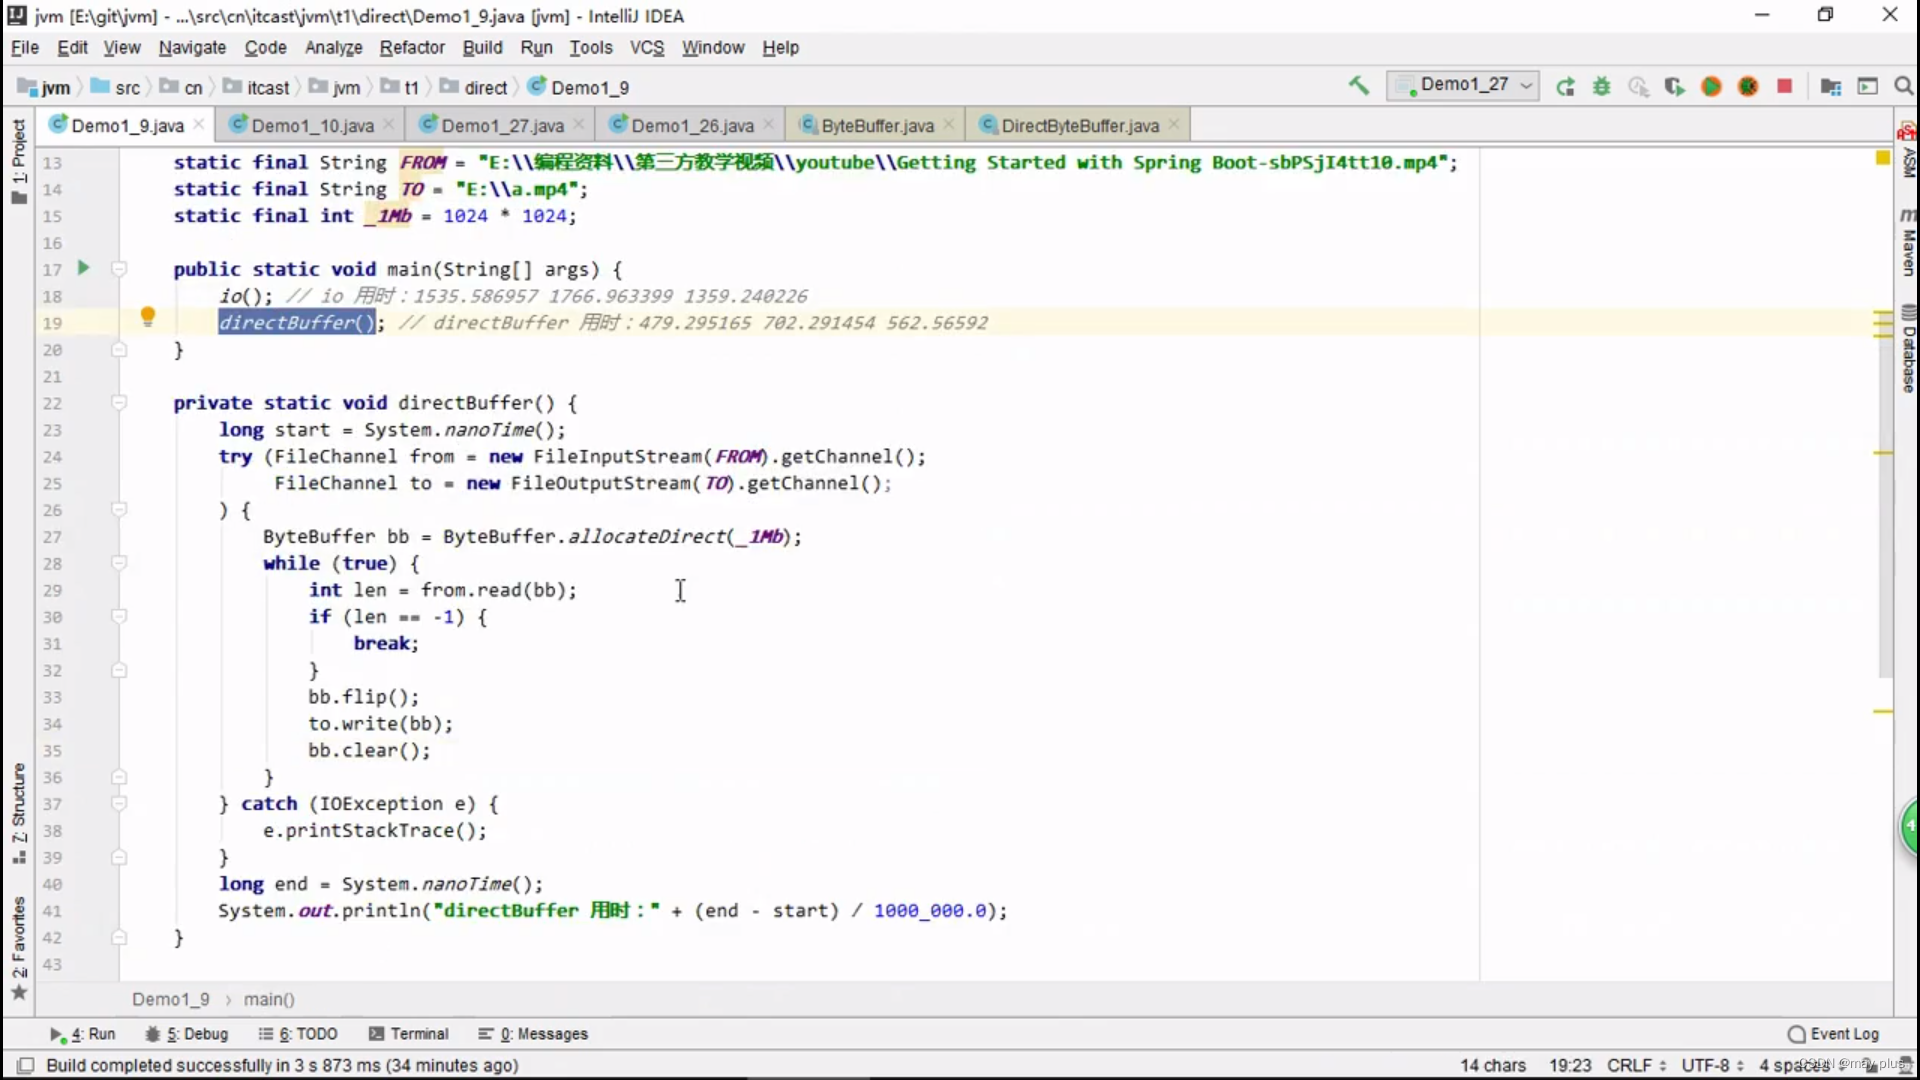Click the orange JRebel debug icon
Image resolution: width=1920 pixels, height=1080 pixels.
(1748, 87)
